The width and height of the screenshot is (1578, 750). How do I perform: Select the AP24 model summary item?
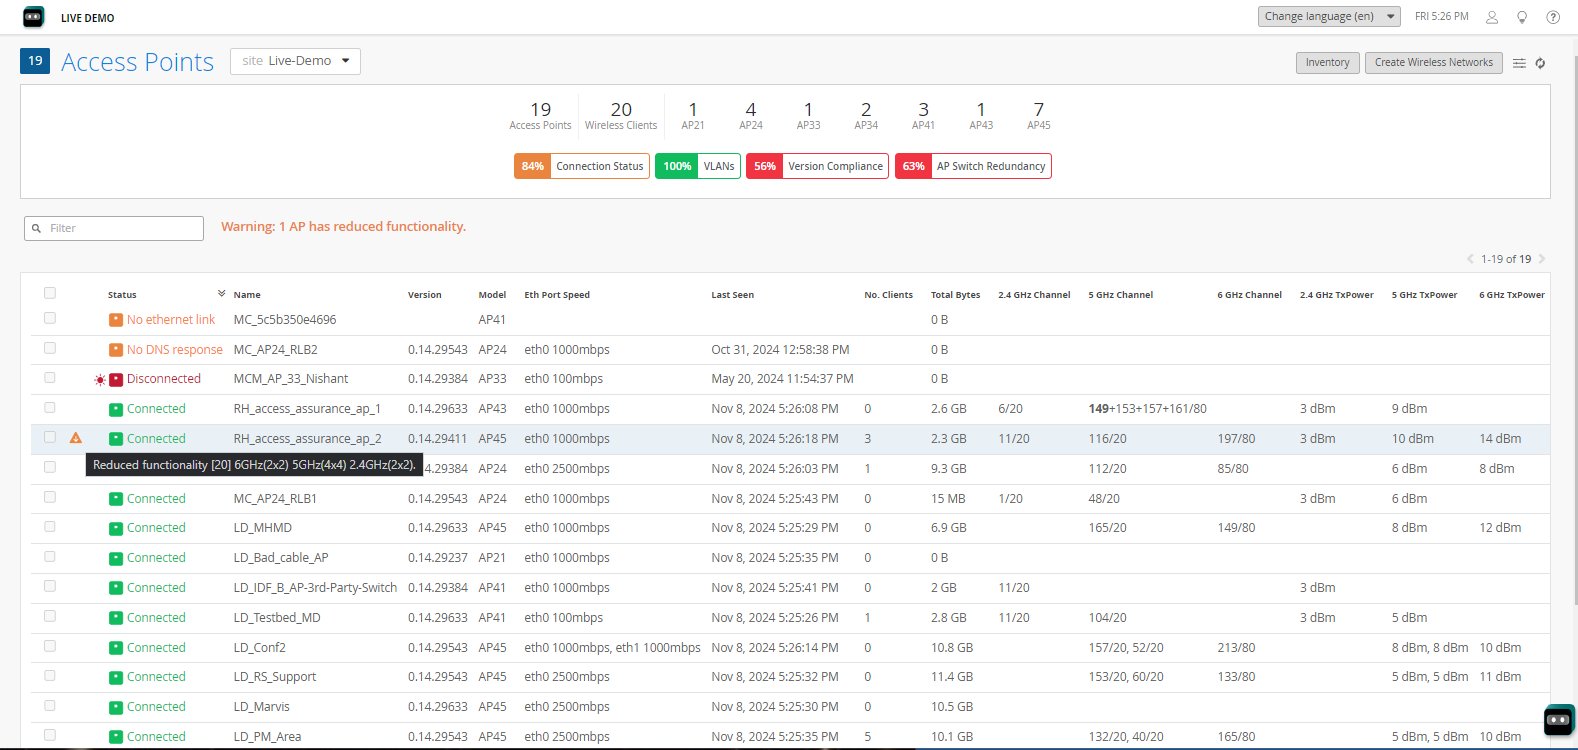click(x=750, y=115)
